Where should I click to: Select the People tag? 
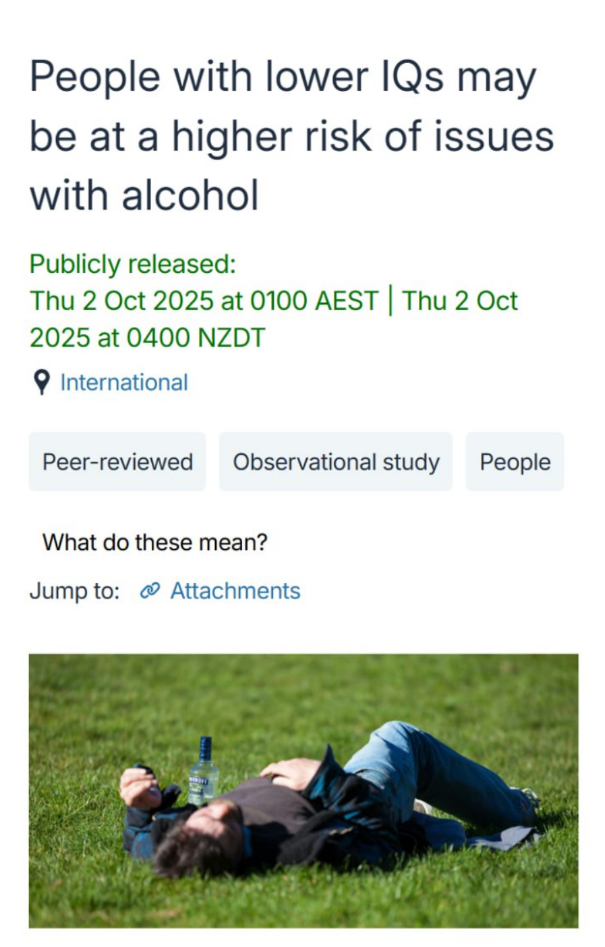[515, 462]
